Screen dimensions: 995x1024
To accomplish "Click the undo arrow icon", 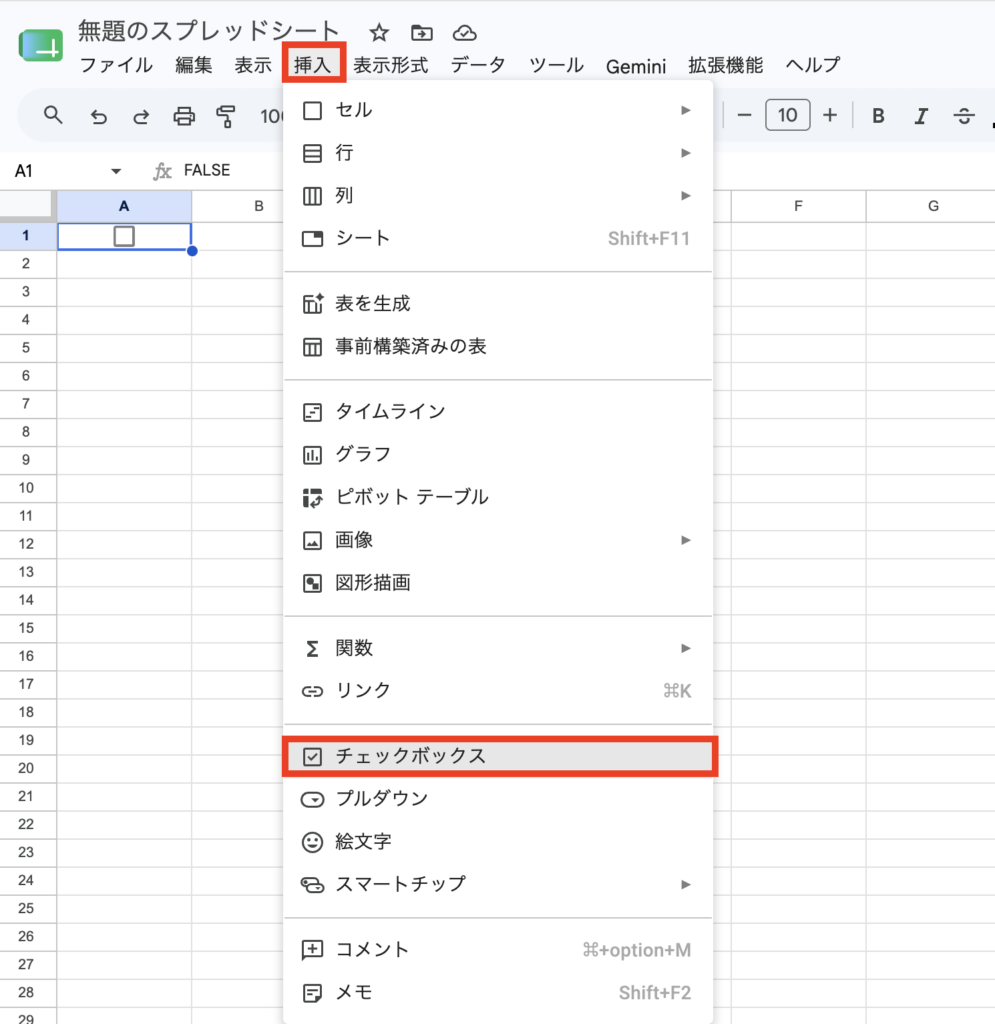I will (x=98, y=116).
